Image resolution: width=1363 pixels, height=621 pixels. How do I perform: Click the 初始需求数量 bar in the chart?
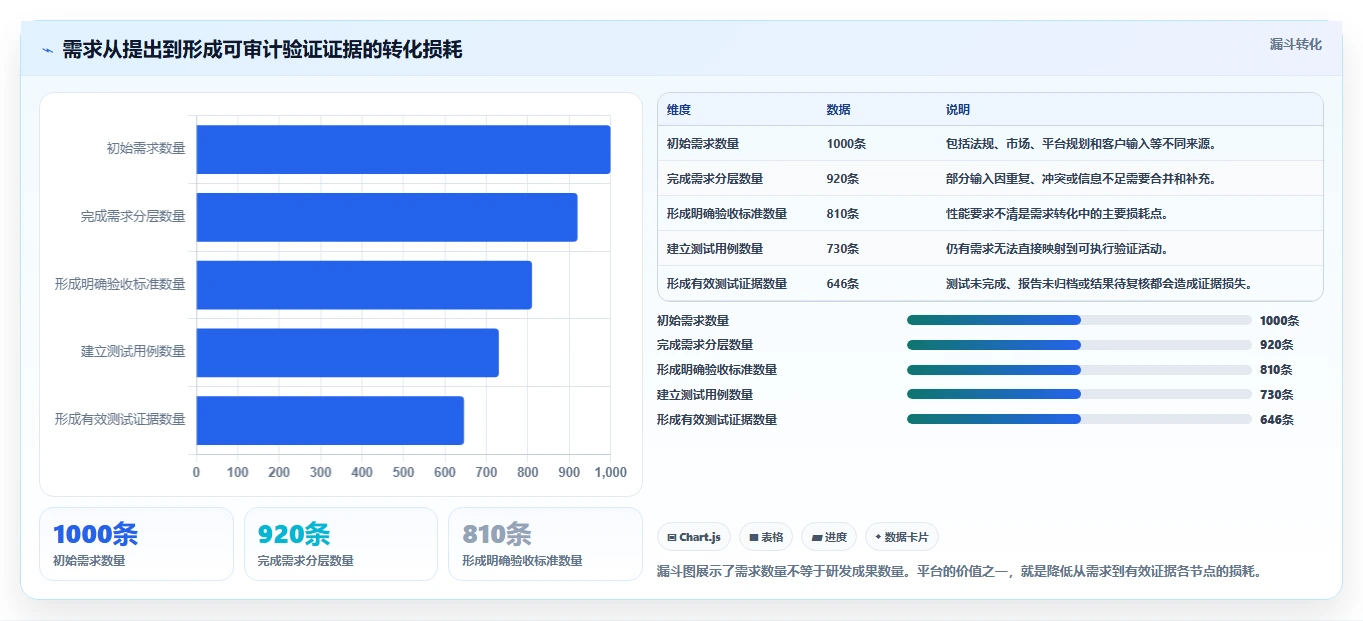(403, 149)
